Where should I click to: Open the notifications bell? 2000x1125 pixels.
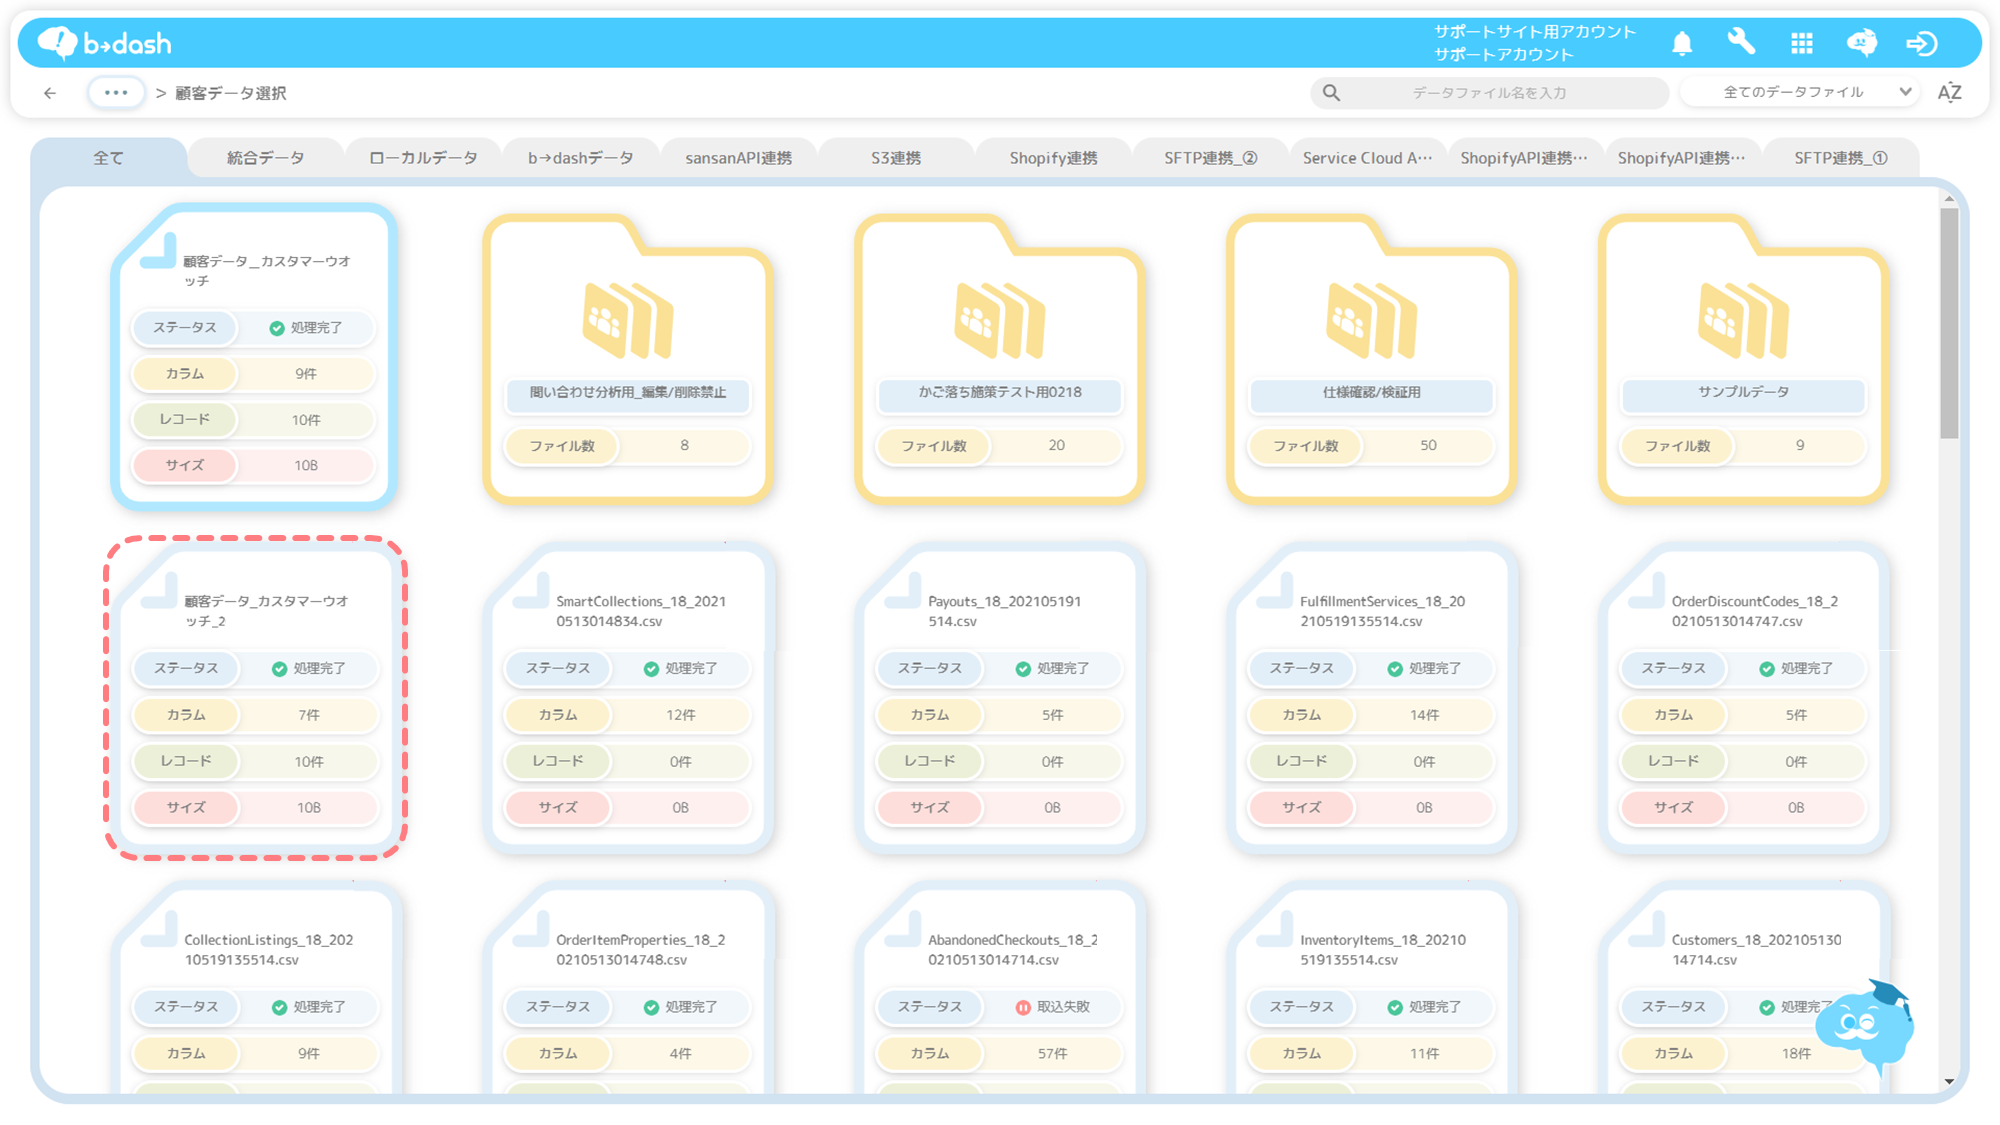pyautogui.click(x=1682, y=43)
